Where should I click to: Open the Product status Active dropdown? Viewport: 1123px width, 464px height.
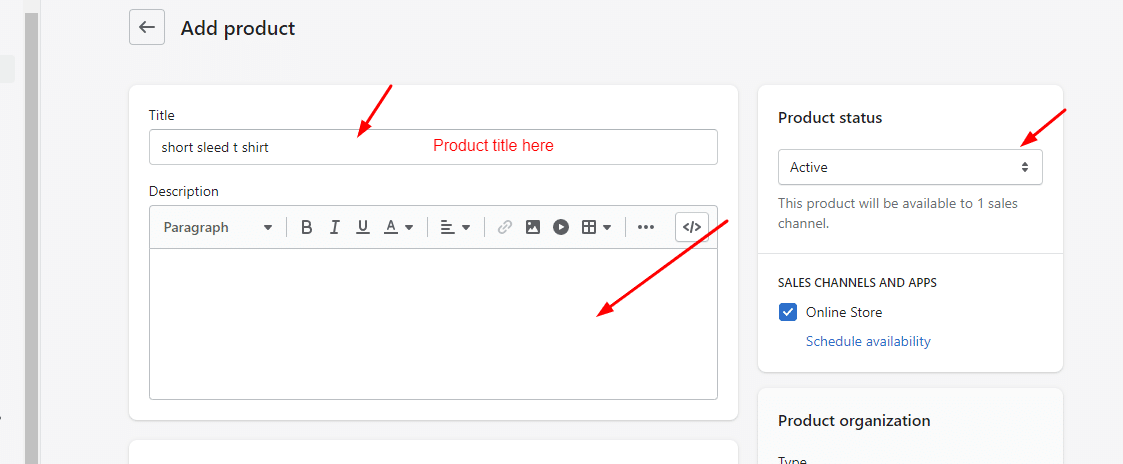coord(910,167)
